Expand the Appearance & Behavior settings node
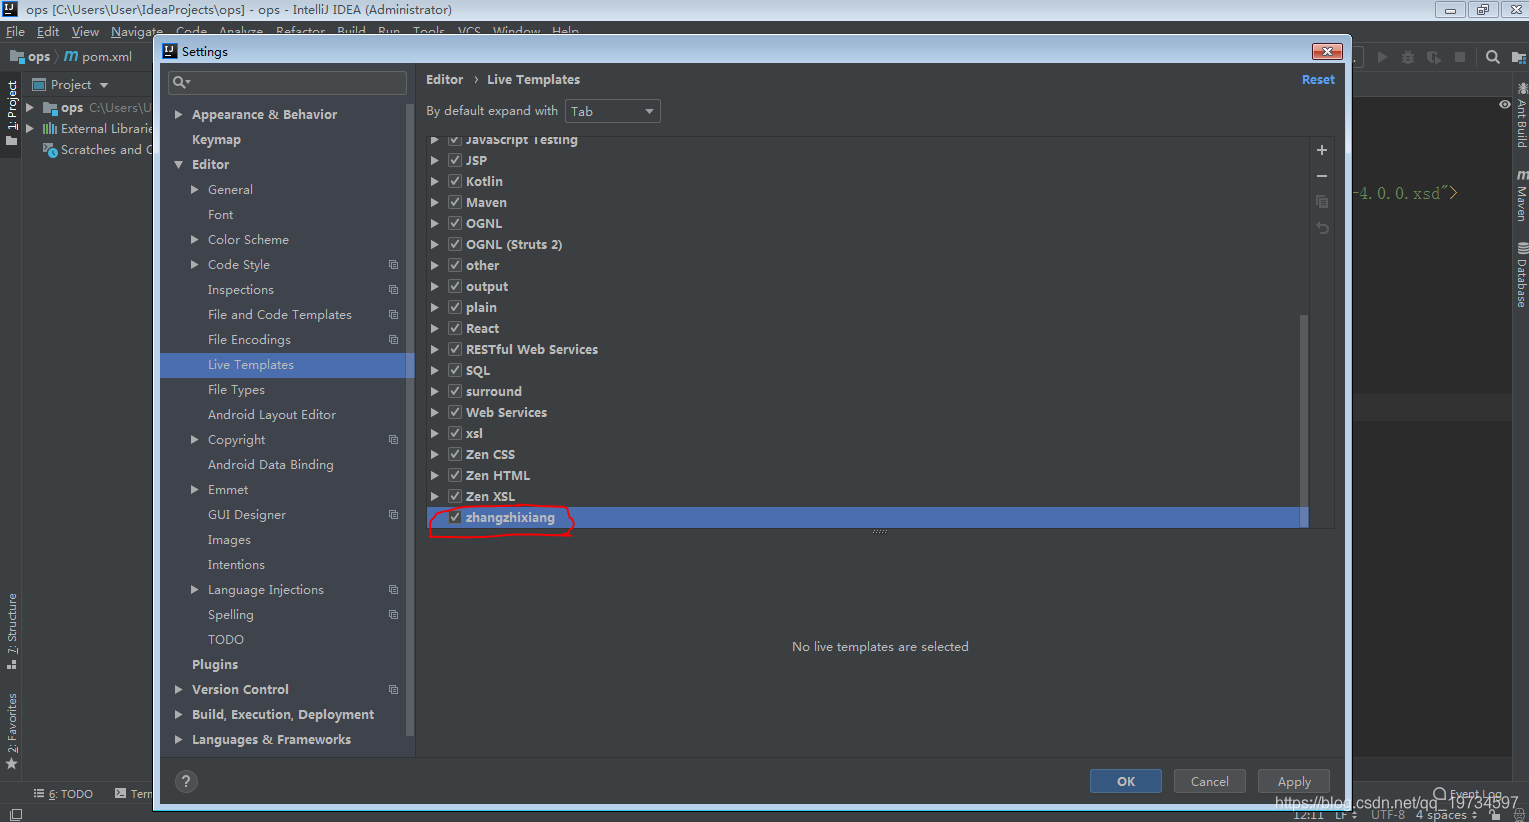The image size is (1529, 822). 179,115
